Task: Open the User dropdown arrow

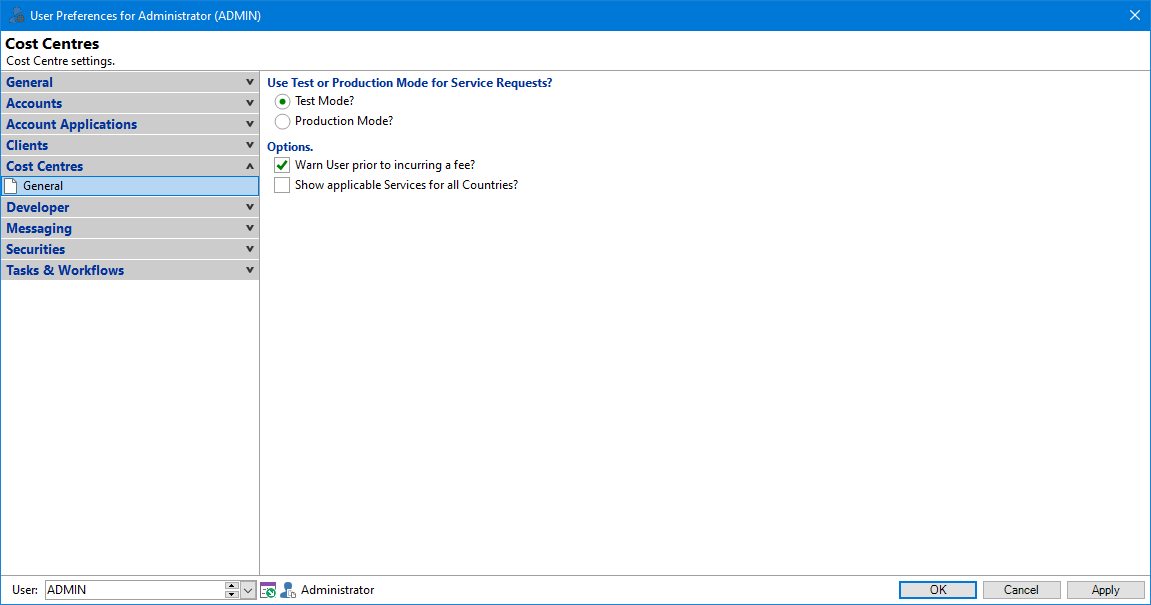Action: tap(248, 590)
